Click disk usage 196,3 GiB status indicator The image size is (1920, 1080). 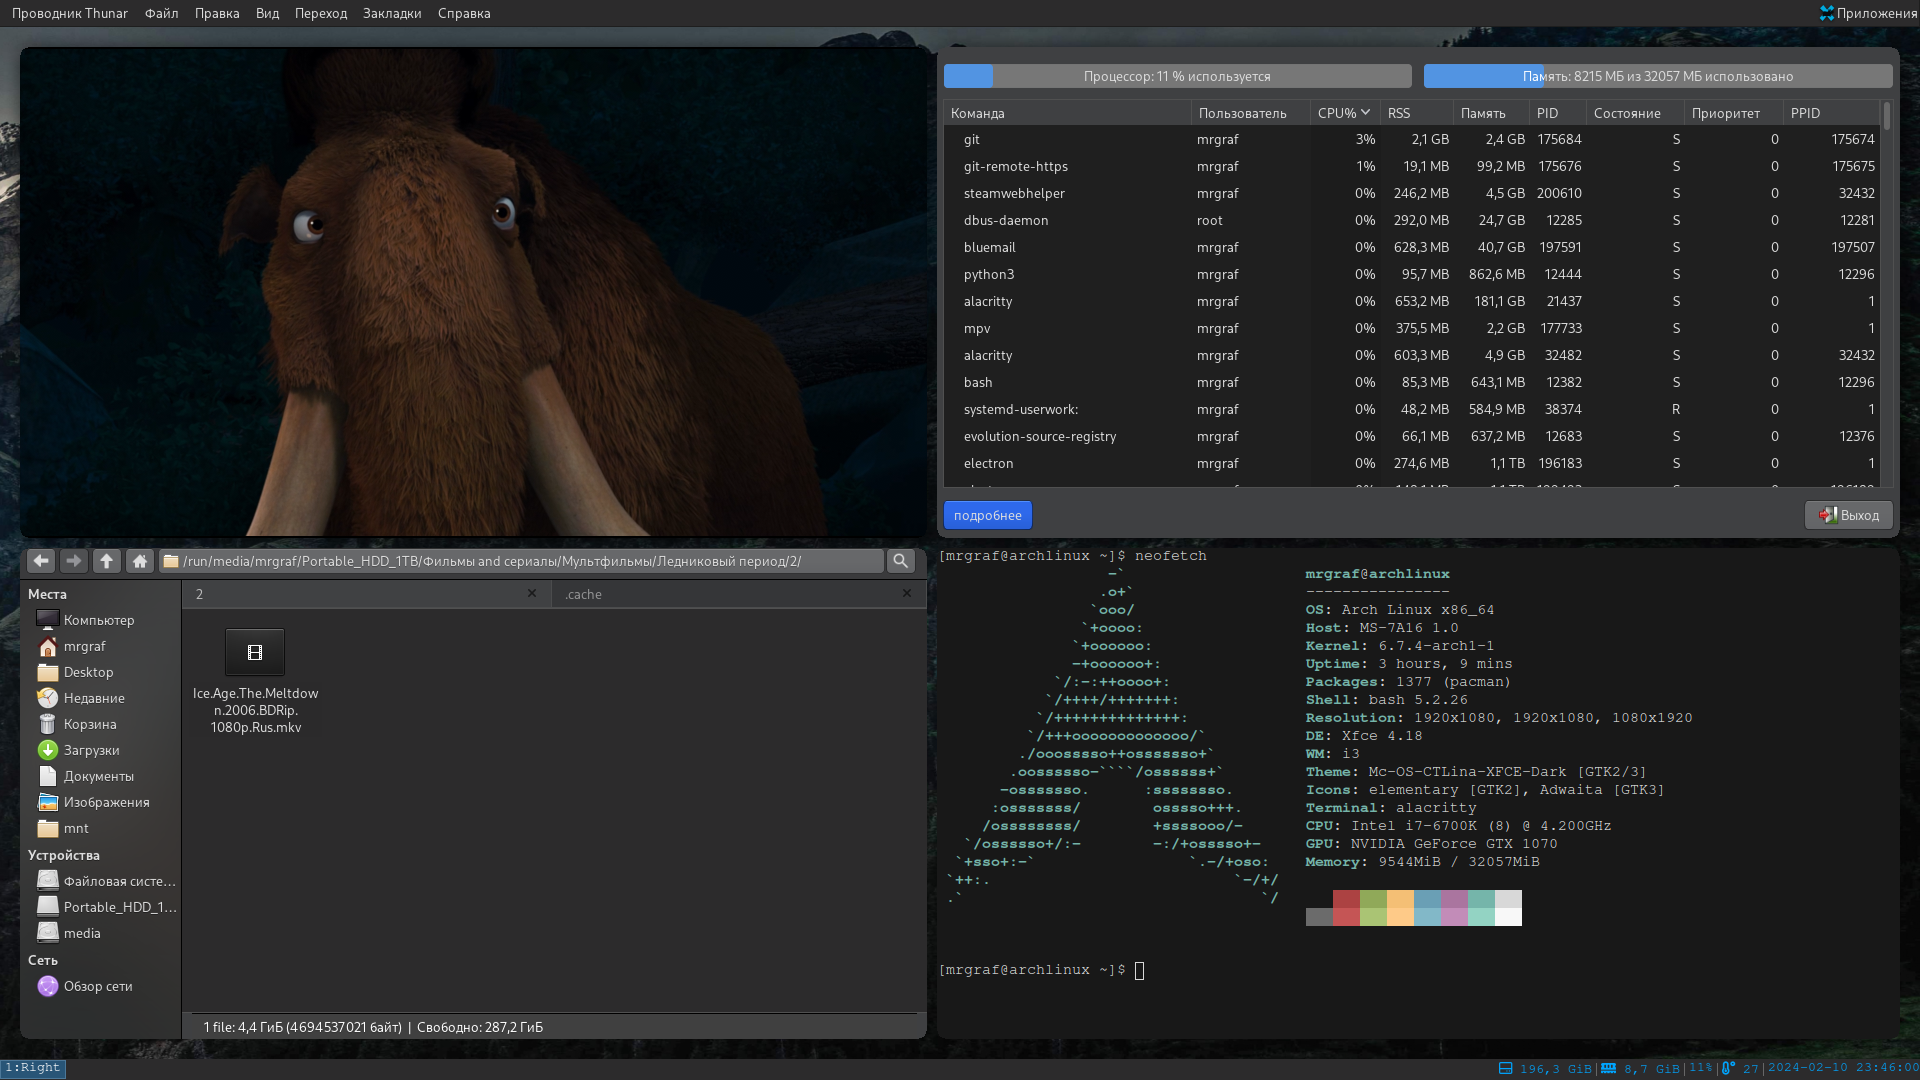1546,1069
